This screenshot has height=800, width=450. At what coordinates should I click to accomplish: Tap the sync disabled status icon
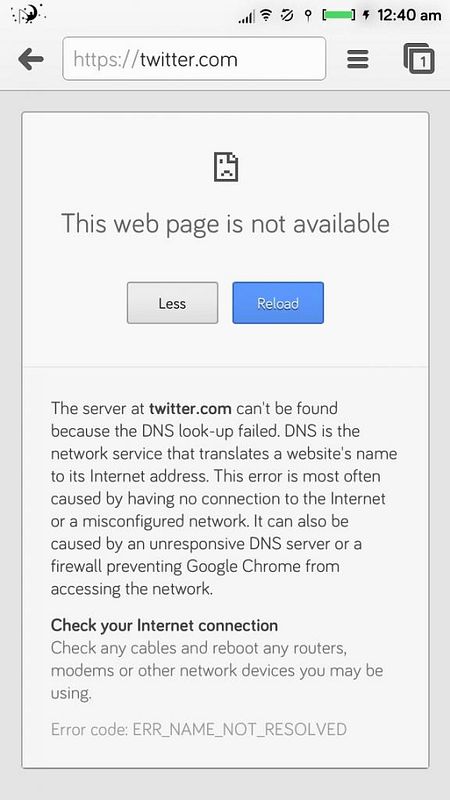(287, 16)
